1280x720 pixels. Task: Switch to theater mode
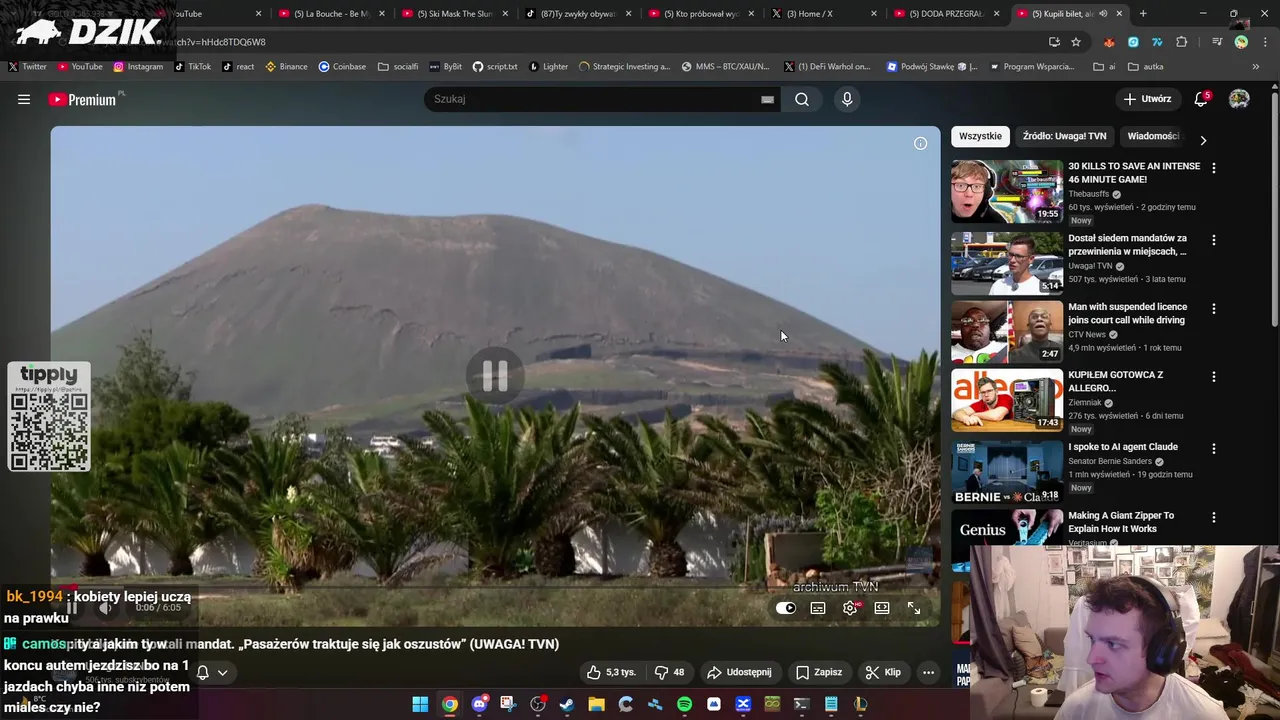coord(882,608)
